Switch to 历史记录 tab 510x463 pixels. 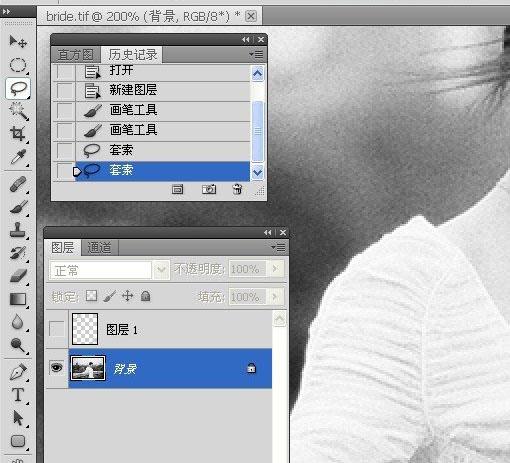point(132,54)
